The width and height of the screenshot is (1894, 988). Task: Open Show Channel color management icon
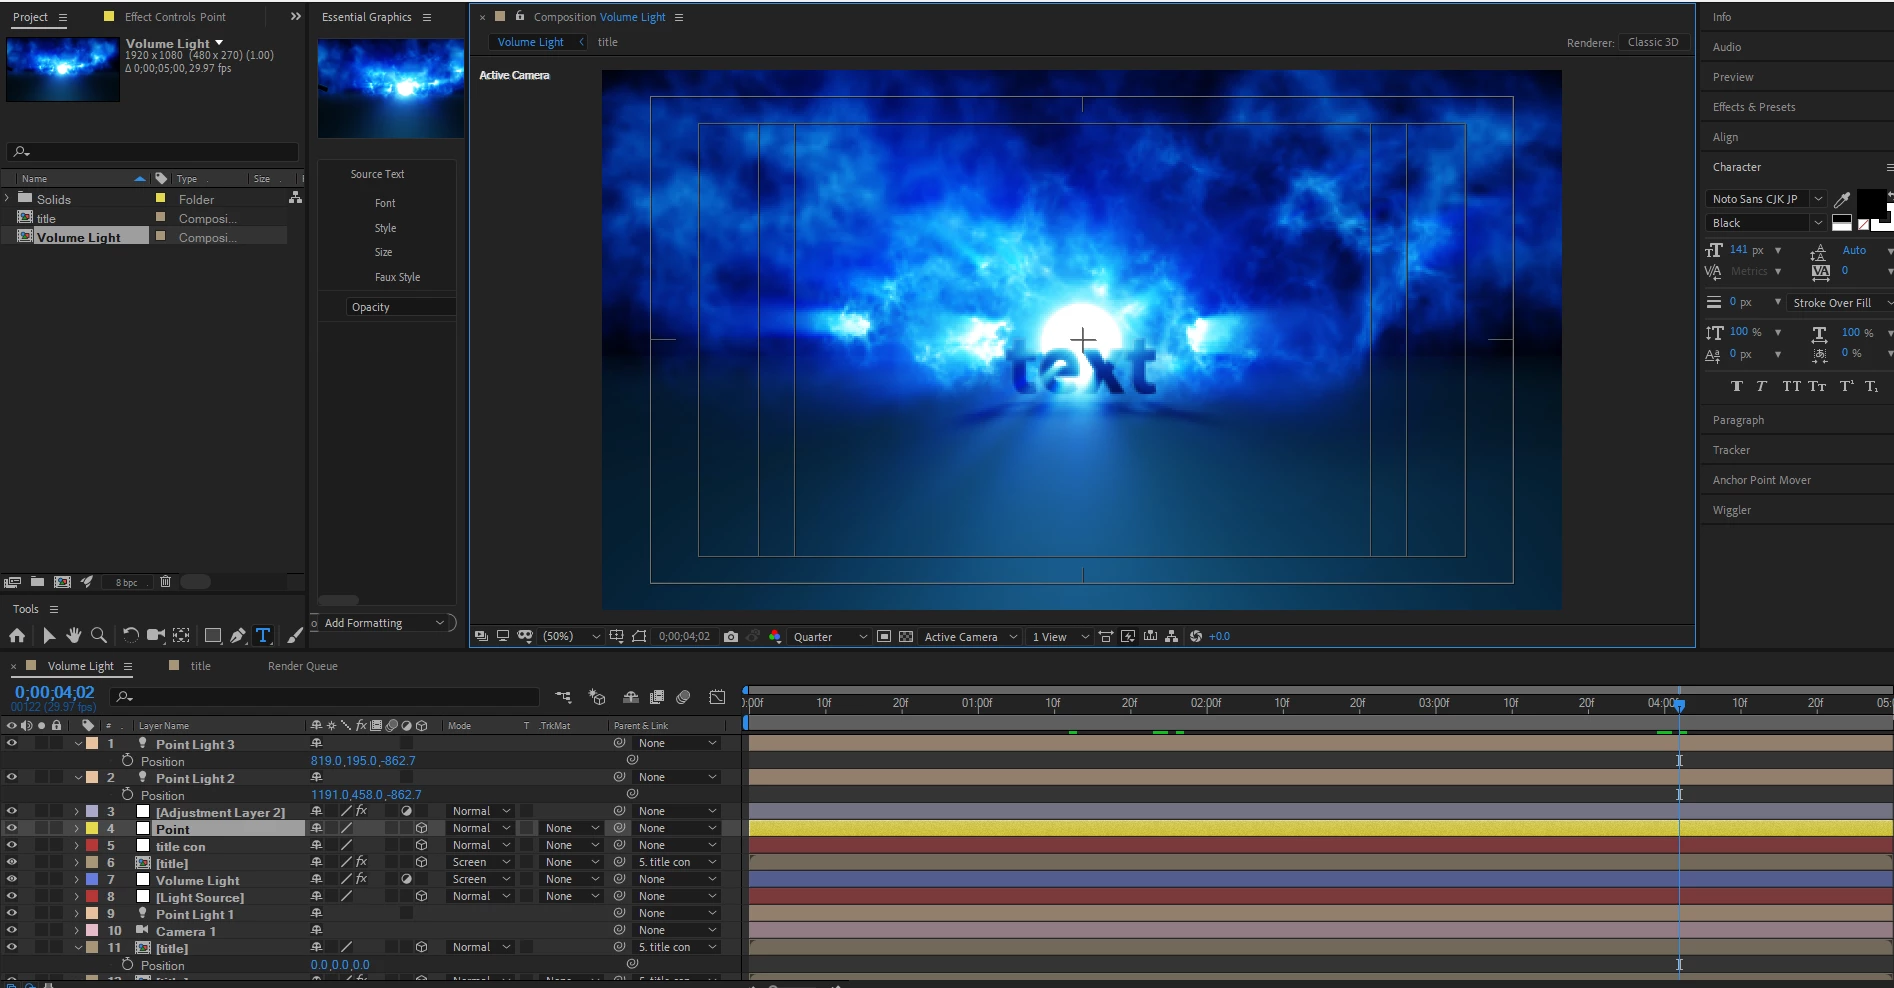coord(775,636)
